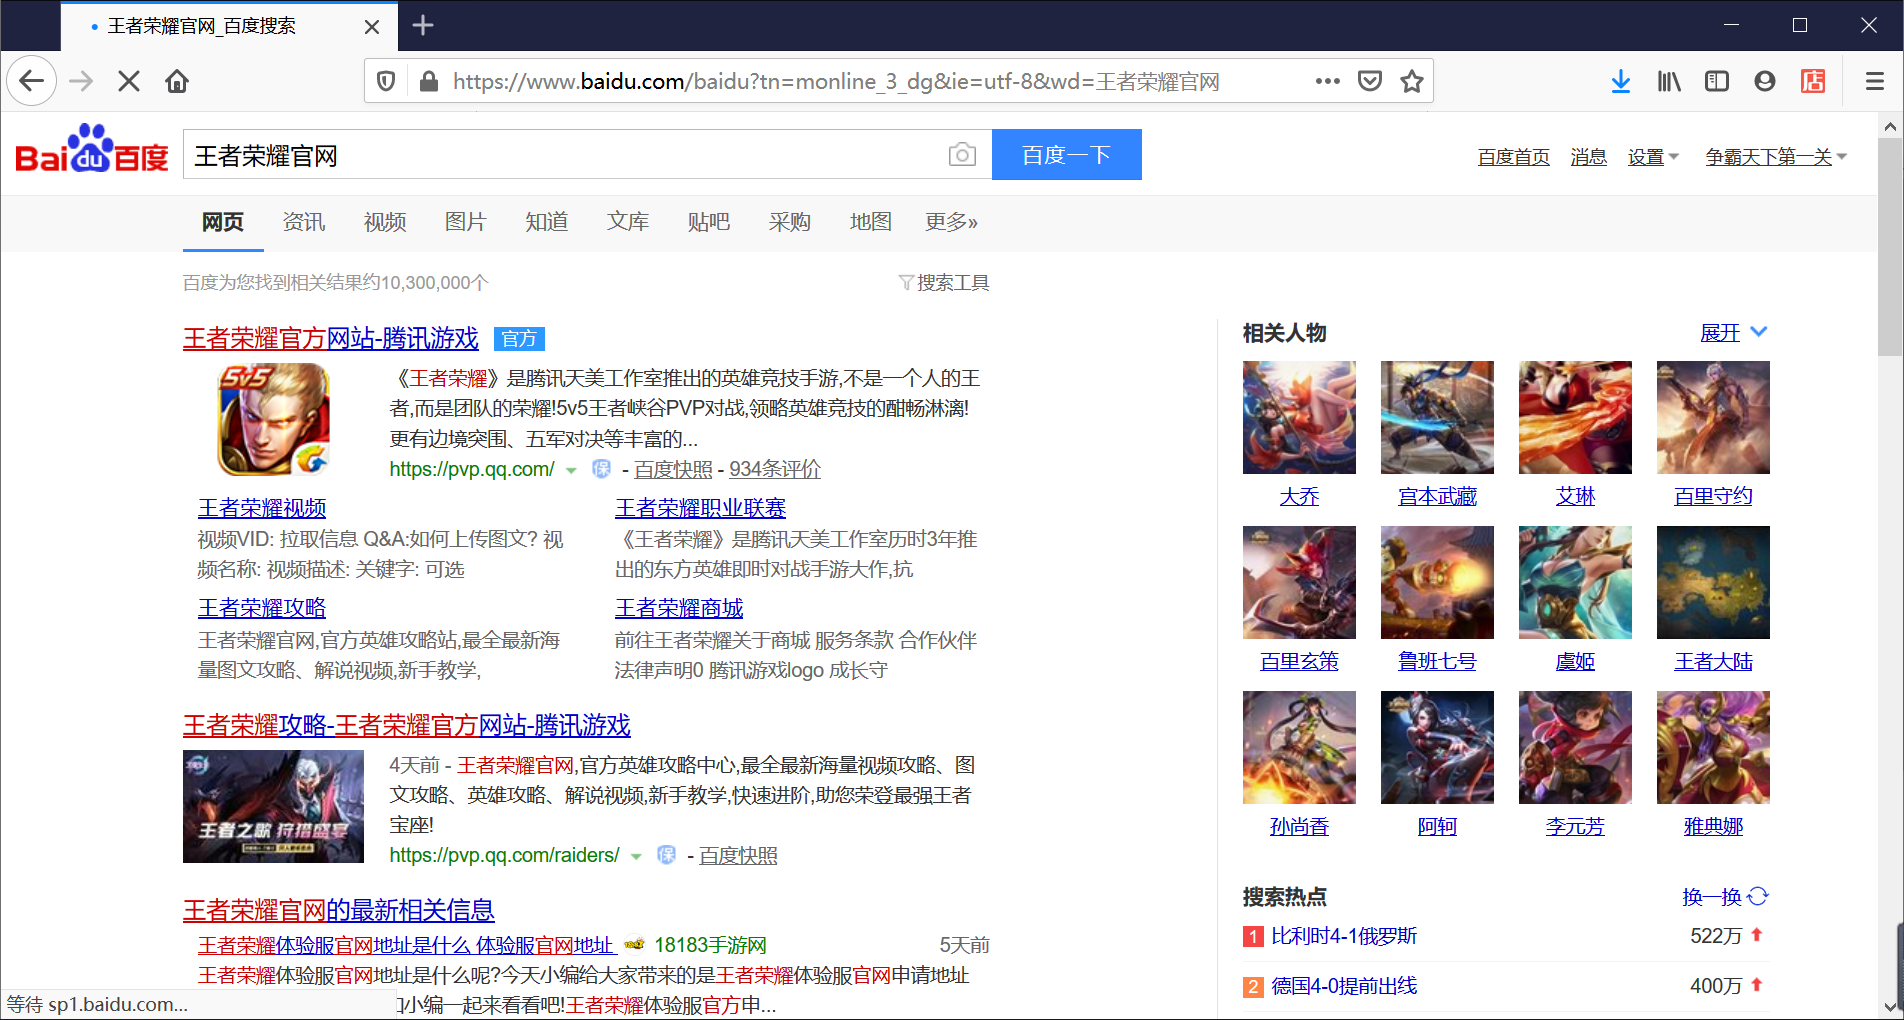Open the tracking protection shield icon
This screenshot has height=1020, width=1904.
tap(386, 81)
